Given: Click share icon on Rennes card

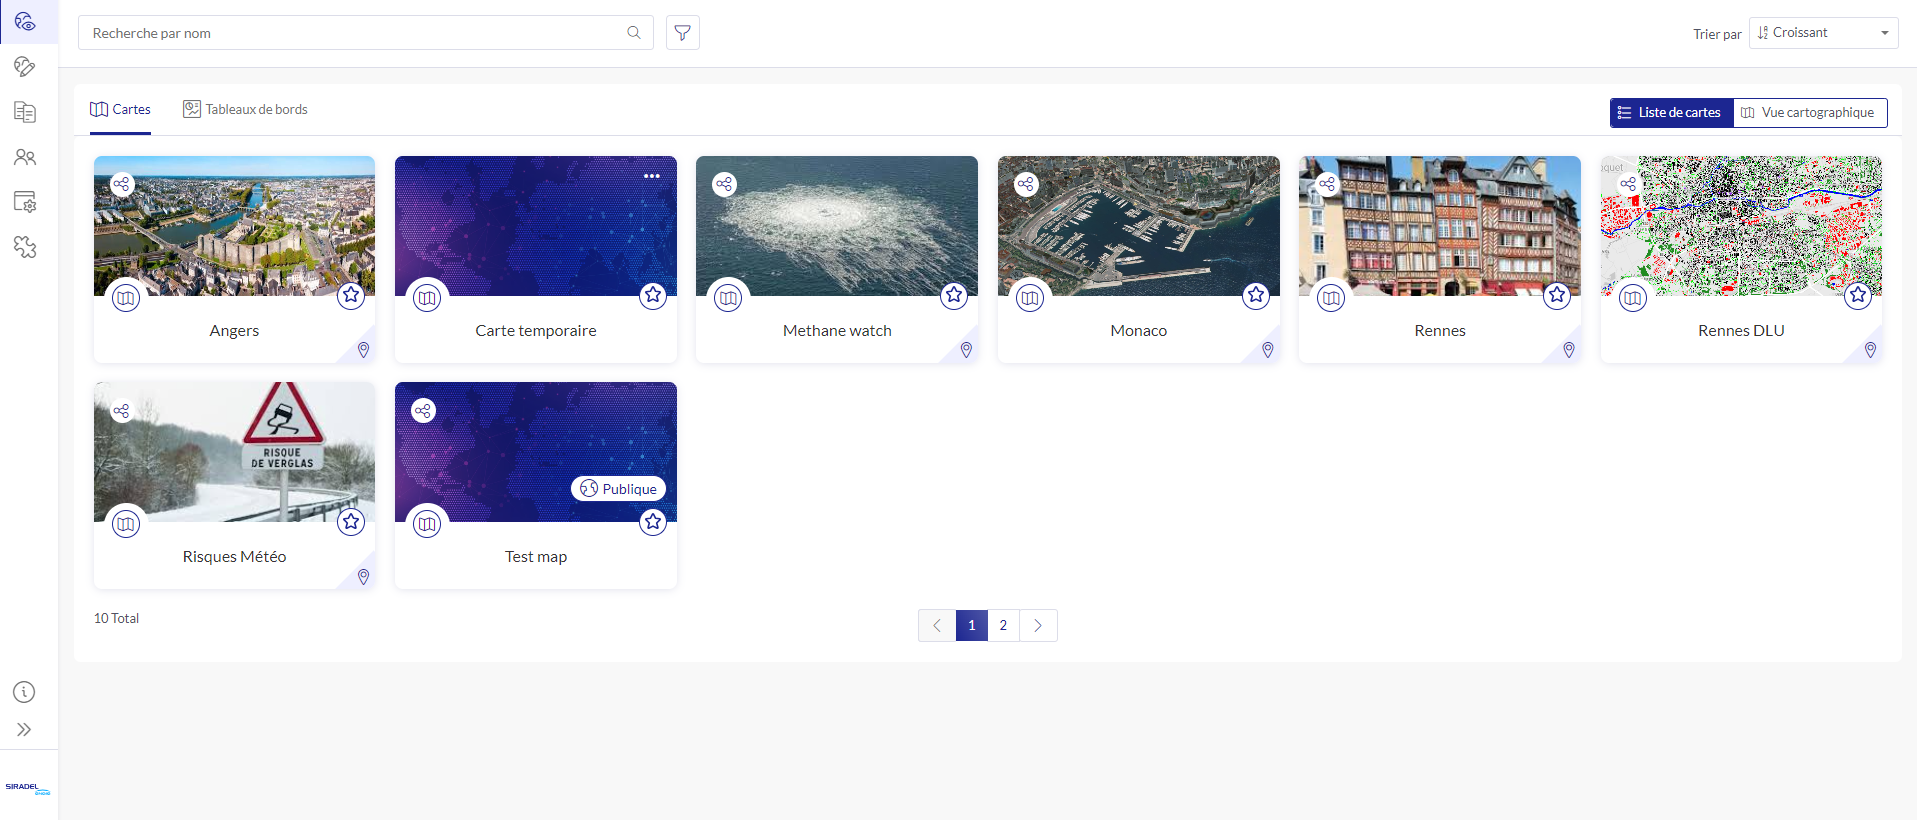Looking at the screenshot, I should point(1327,184).
